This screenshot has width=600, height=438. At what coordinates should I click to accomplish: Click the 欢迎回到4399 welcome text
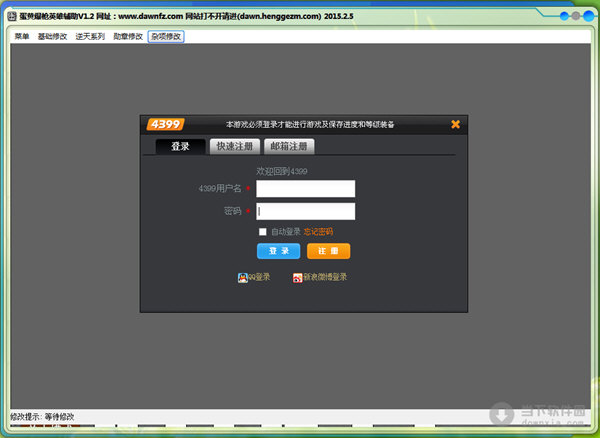click(282, 171)
